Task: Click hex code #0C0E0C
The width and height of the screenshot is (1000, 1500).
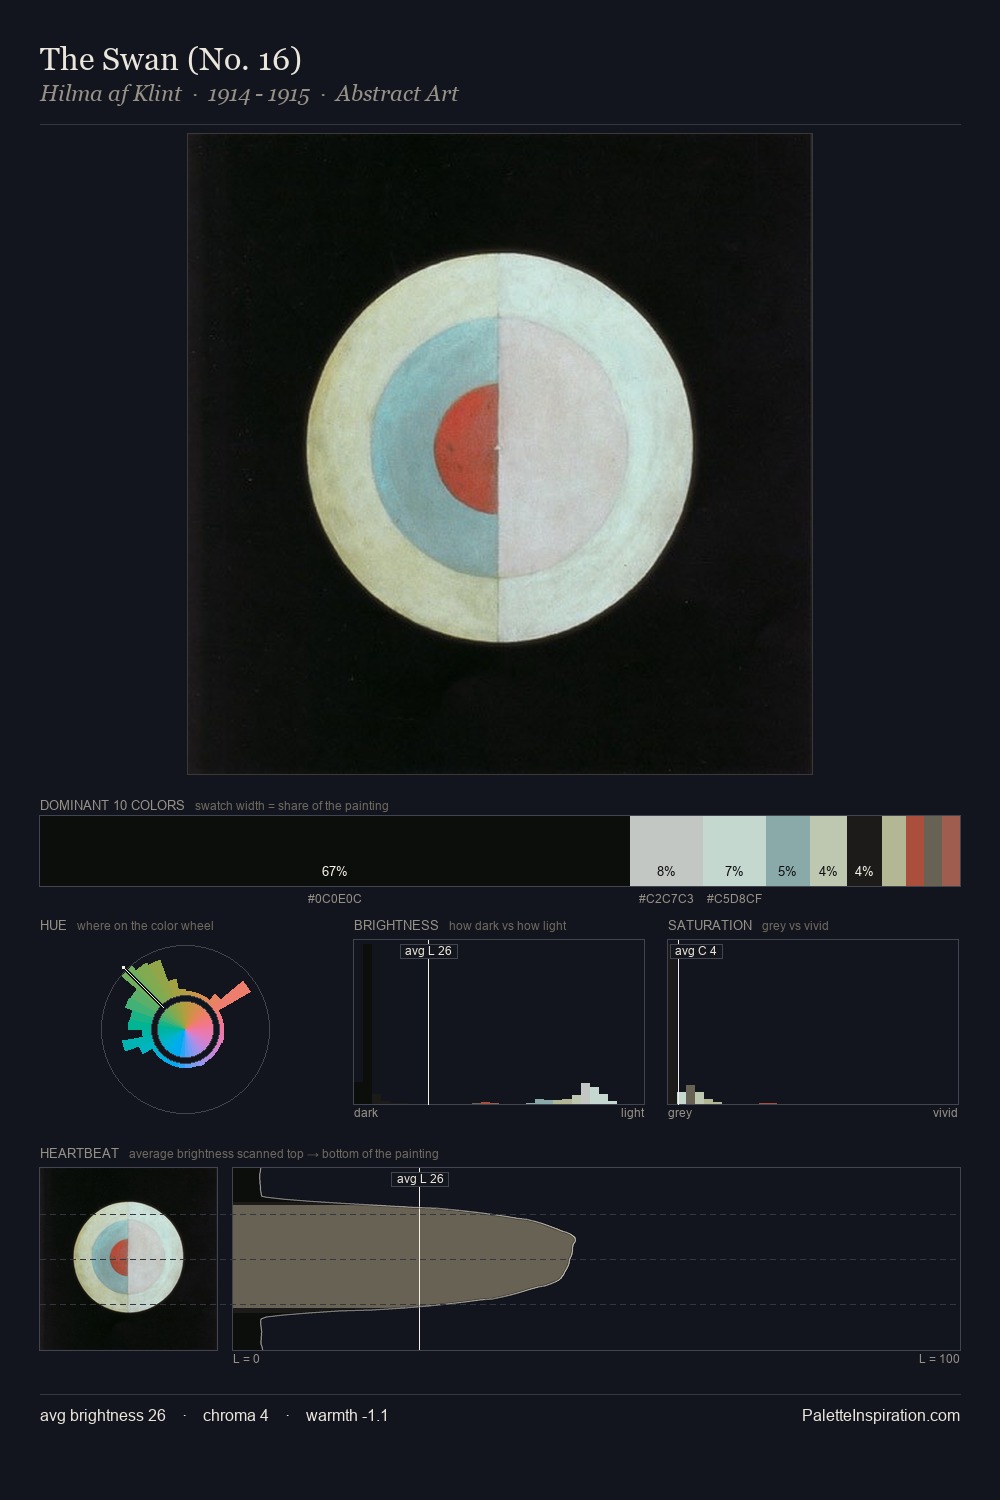Action: [x=335, y=899]
